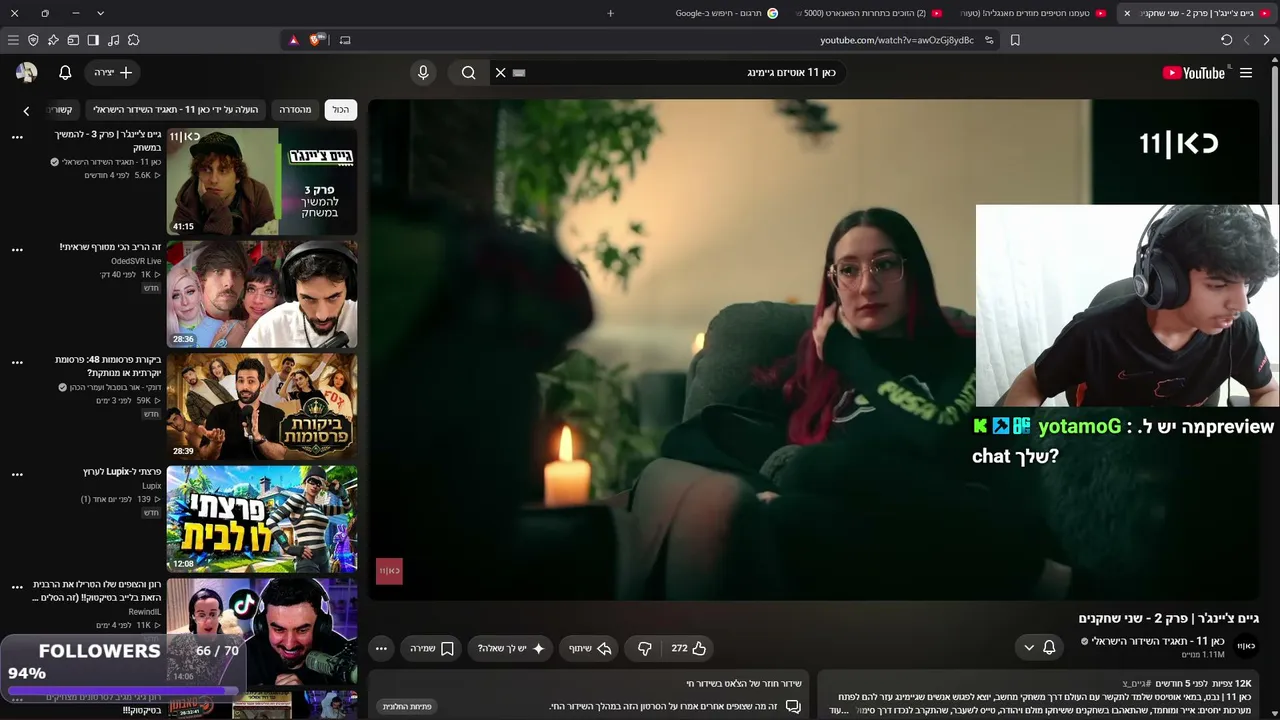The height and width of the screenshot is (720, 1280).
Task: Open the Lupix 'פרצתי לו לבית' thumbnail
Action: (262, 519)
